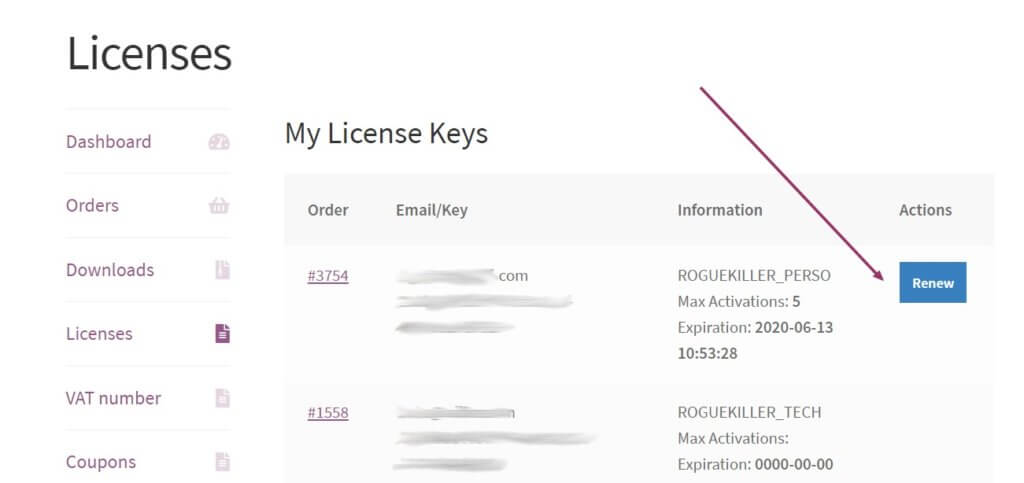Click the VAT number document icon
Screen dimensions: 1024x483
[221, 398]
